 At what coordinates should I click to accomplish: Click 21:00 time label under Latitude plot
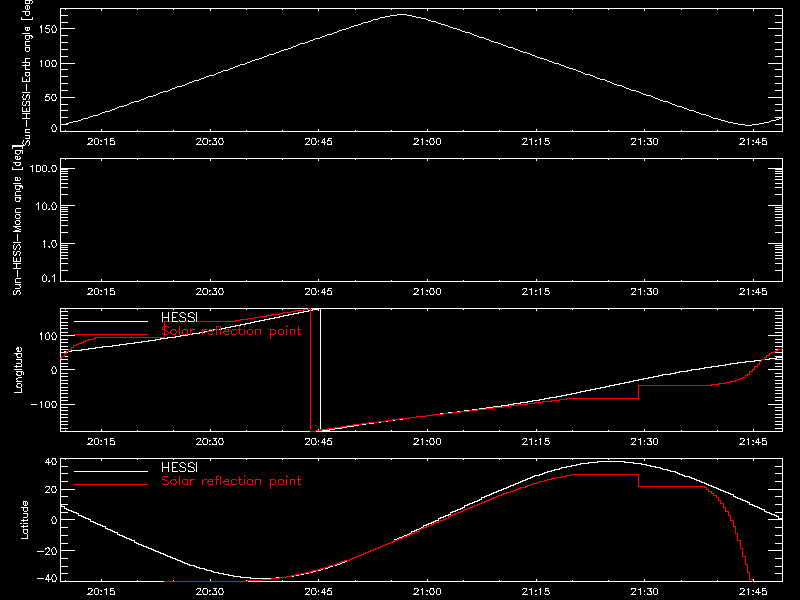click(427, 591)
